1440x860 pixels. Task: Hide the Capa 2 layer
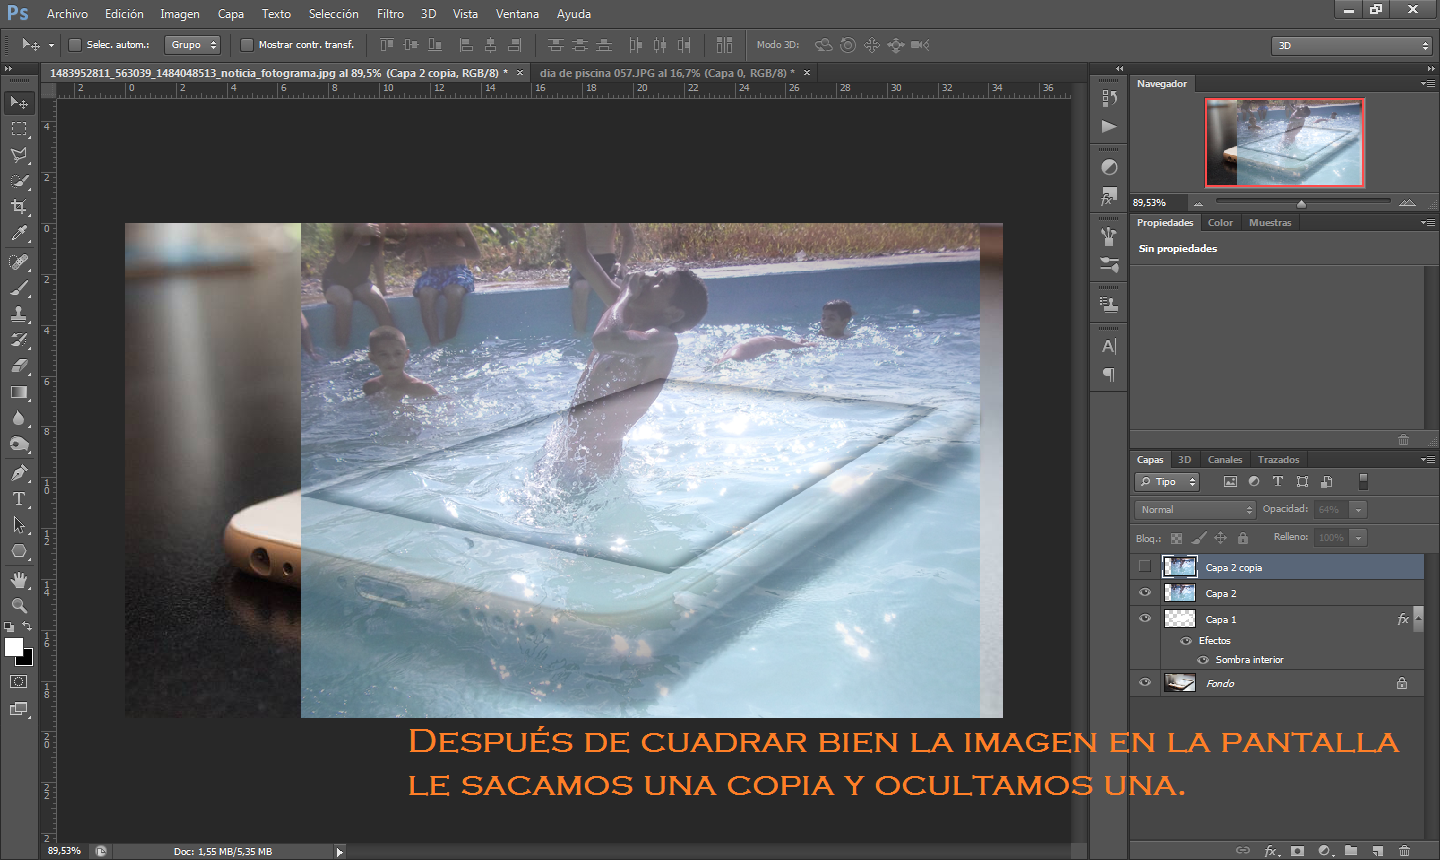pos(1145,593)
